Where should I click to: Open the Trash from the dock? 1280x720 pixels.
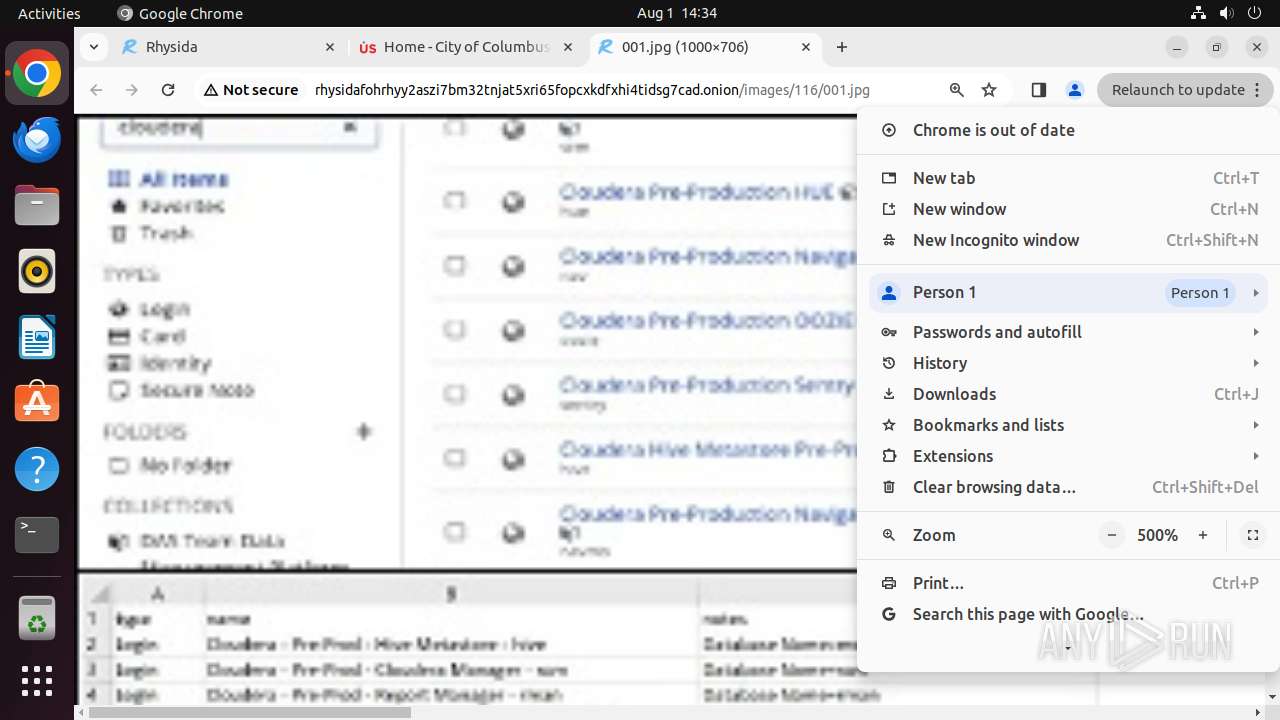coord(37,617)
